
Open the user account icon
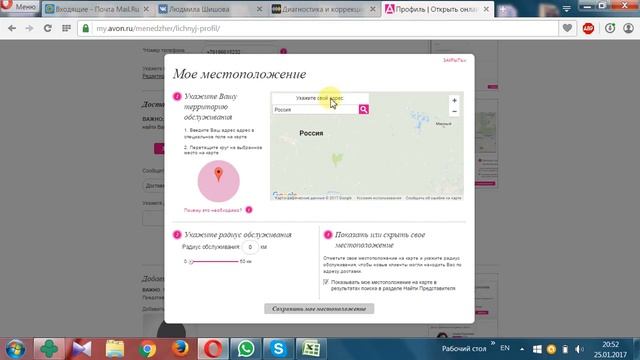point(628,28)
